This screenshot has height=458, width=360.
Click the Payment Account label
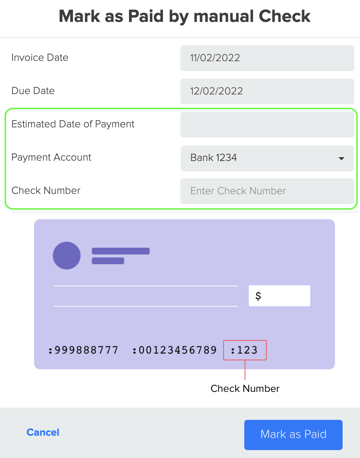(x=51, y=157)
